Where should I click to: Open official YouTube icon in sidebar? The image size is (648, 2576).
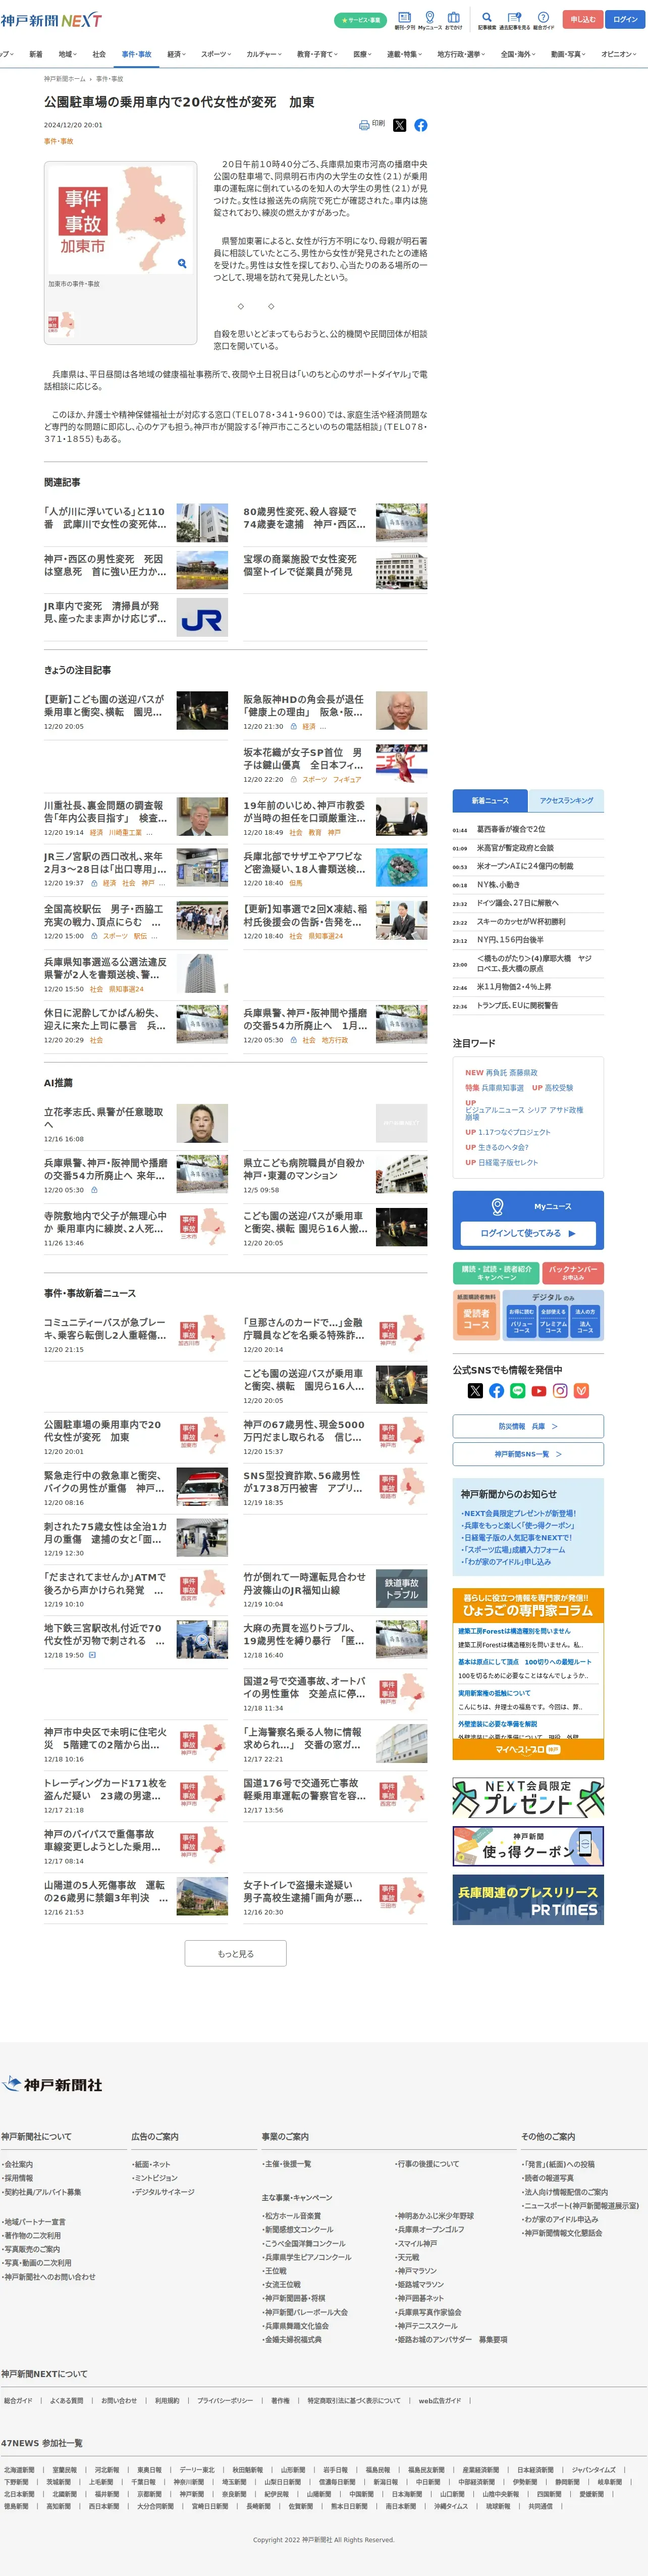539,1391
